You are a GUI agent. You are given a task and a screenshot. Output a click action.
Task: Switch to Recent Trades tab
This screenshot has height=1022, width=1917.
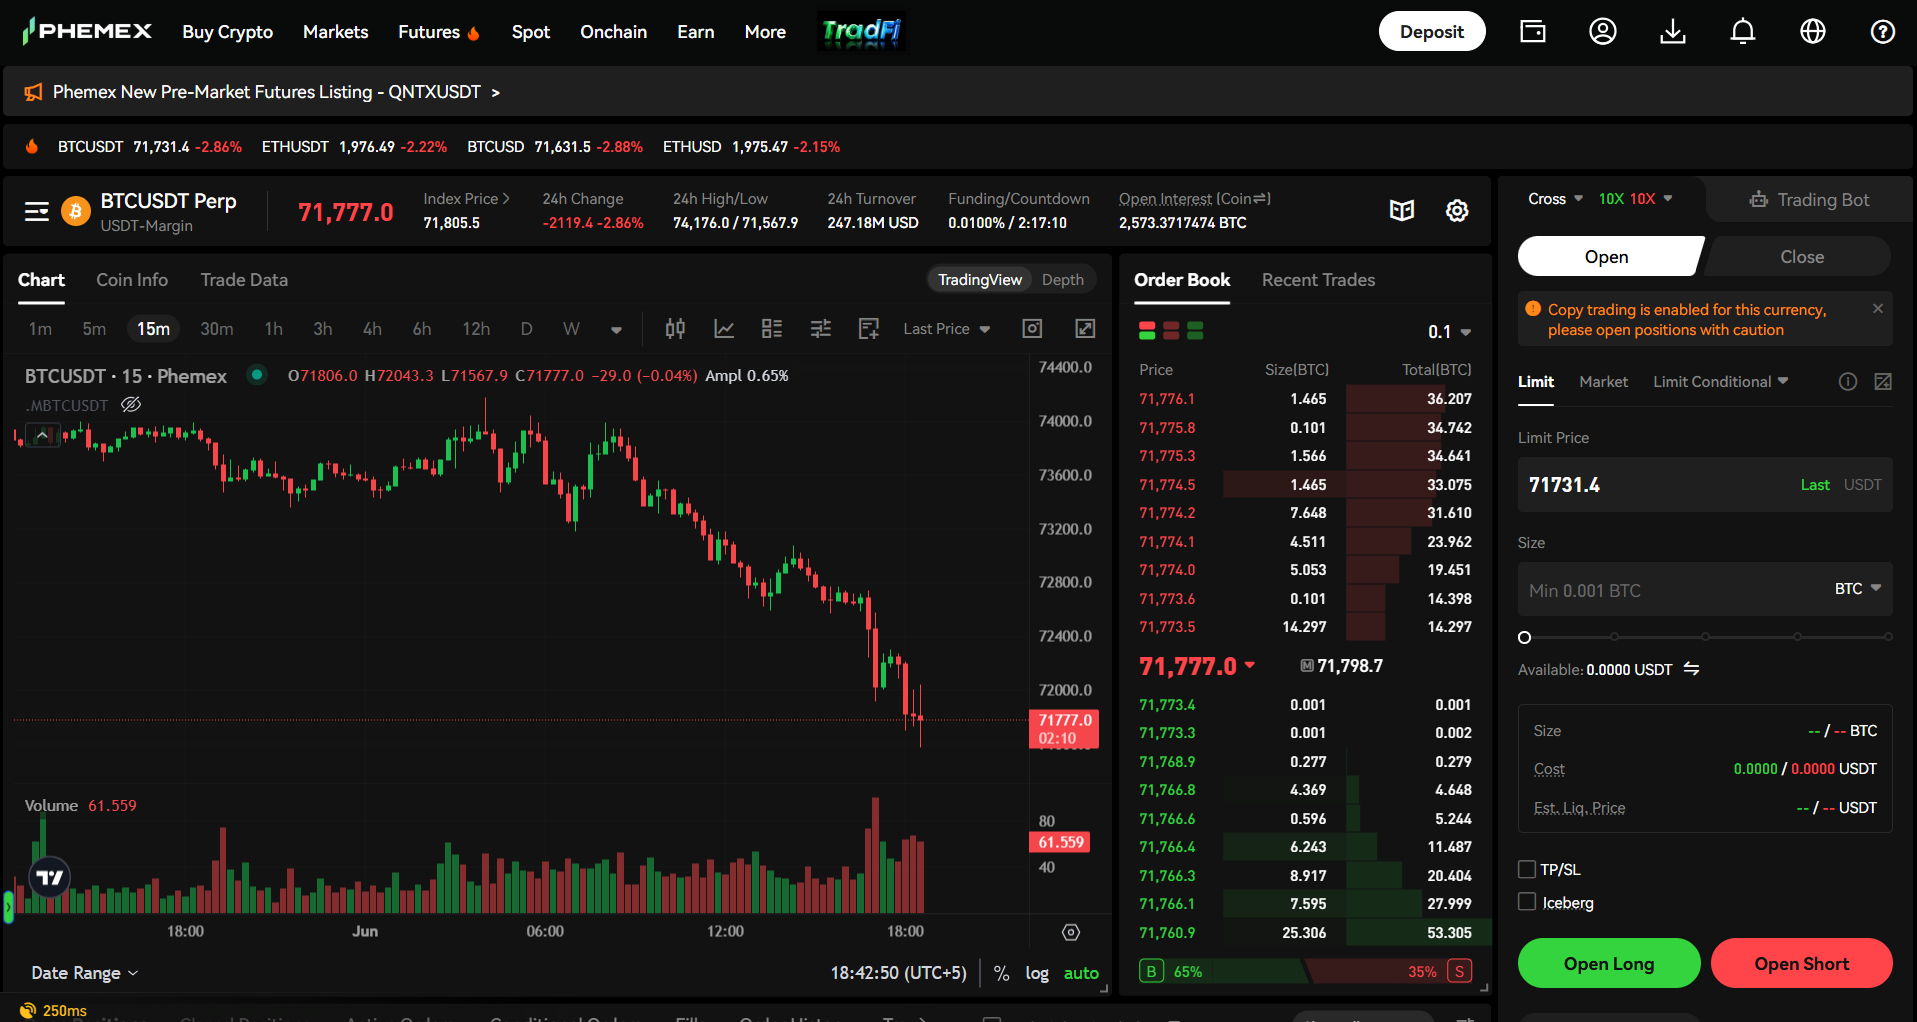click(x=1318, y=280)
